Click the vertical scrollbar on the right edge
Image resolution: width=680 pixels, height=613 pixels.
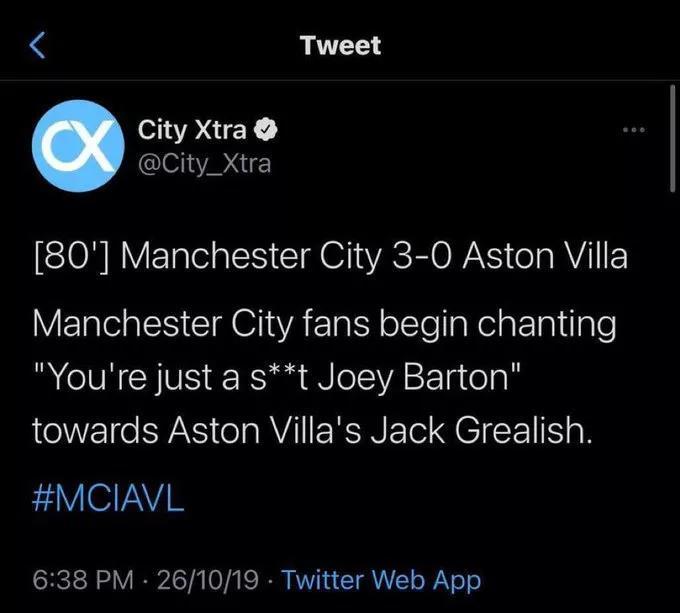tap(672, 138)
